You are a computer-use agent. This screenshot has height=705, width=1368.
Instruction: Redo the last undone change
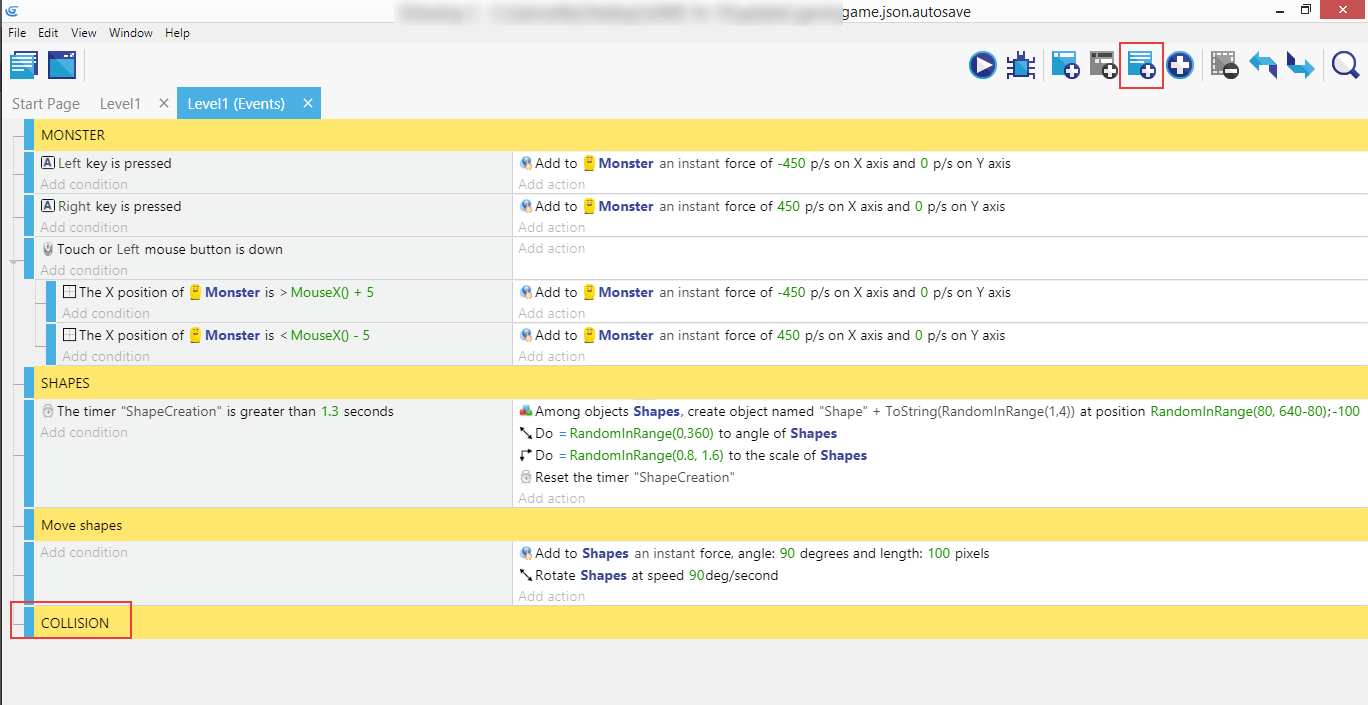(x=1300, y=66)
